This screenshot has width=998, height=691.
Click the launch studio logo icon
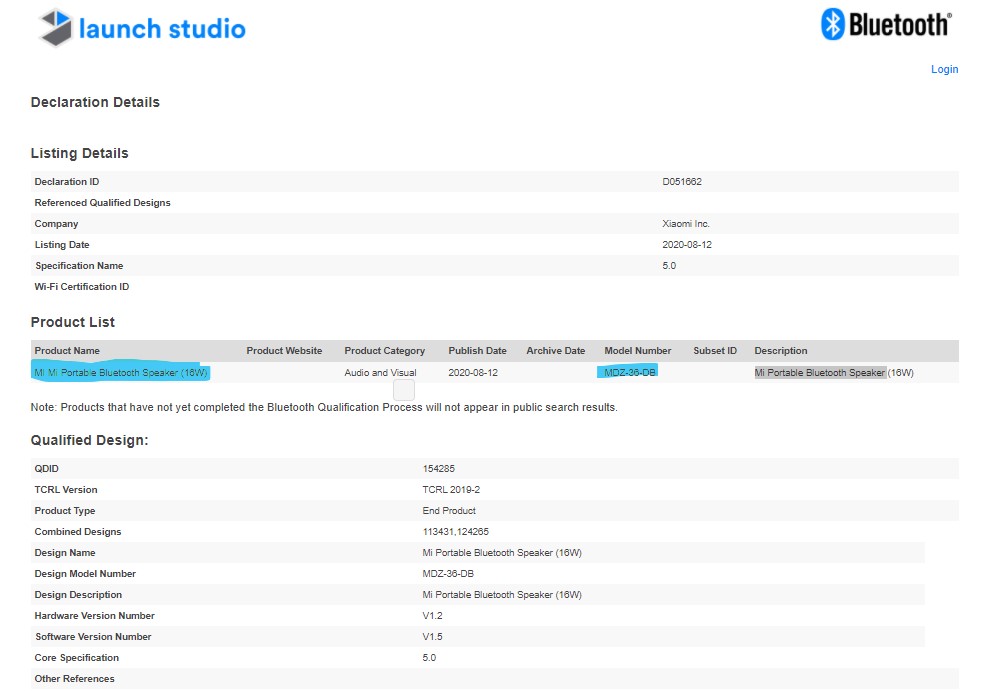click(55, 28)
